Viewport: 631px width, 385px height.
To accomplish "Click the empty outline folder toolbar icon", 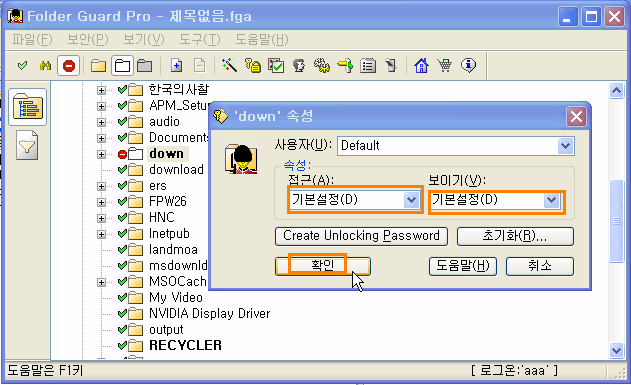I will pos(122,66).
